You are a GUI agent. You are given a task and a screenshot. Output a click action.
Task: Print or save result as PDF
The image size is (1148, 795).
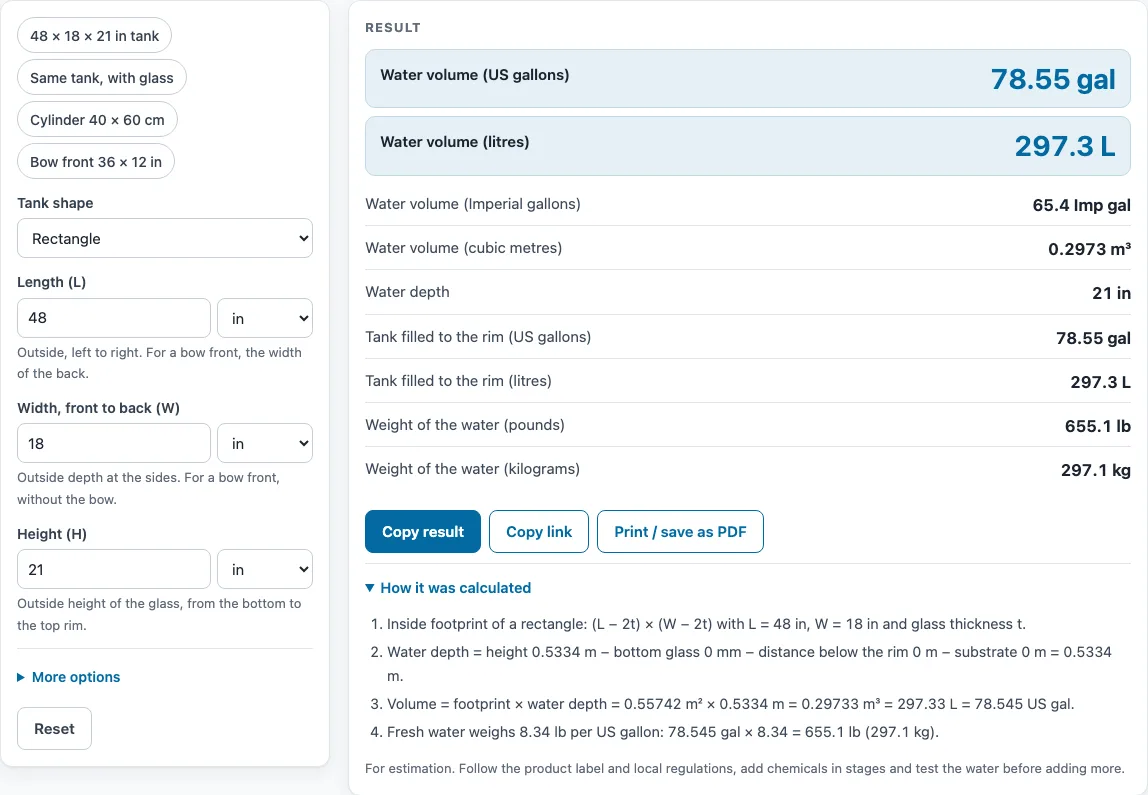pyautogui.click(x=680, y=531)
